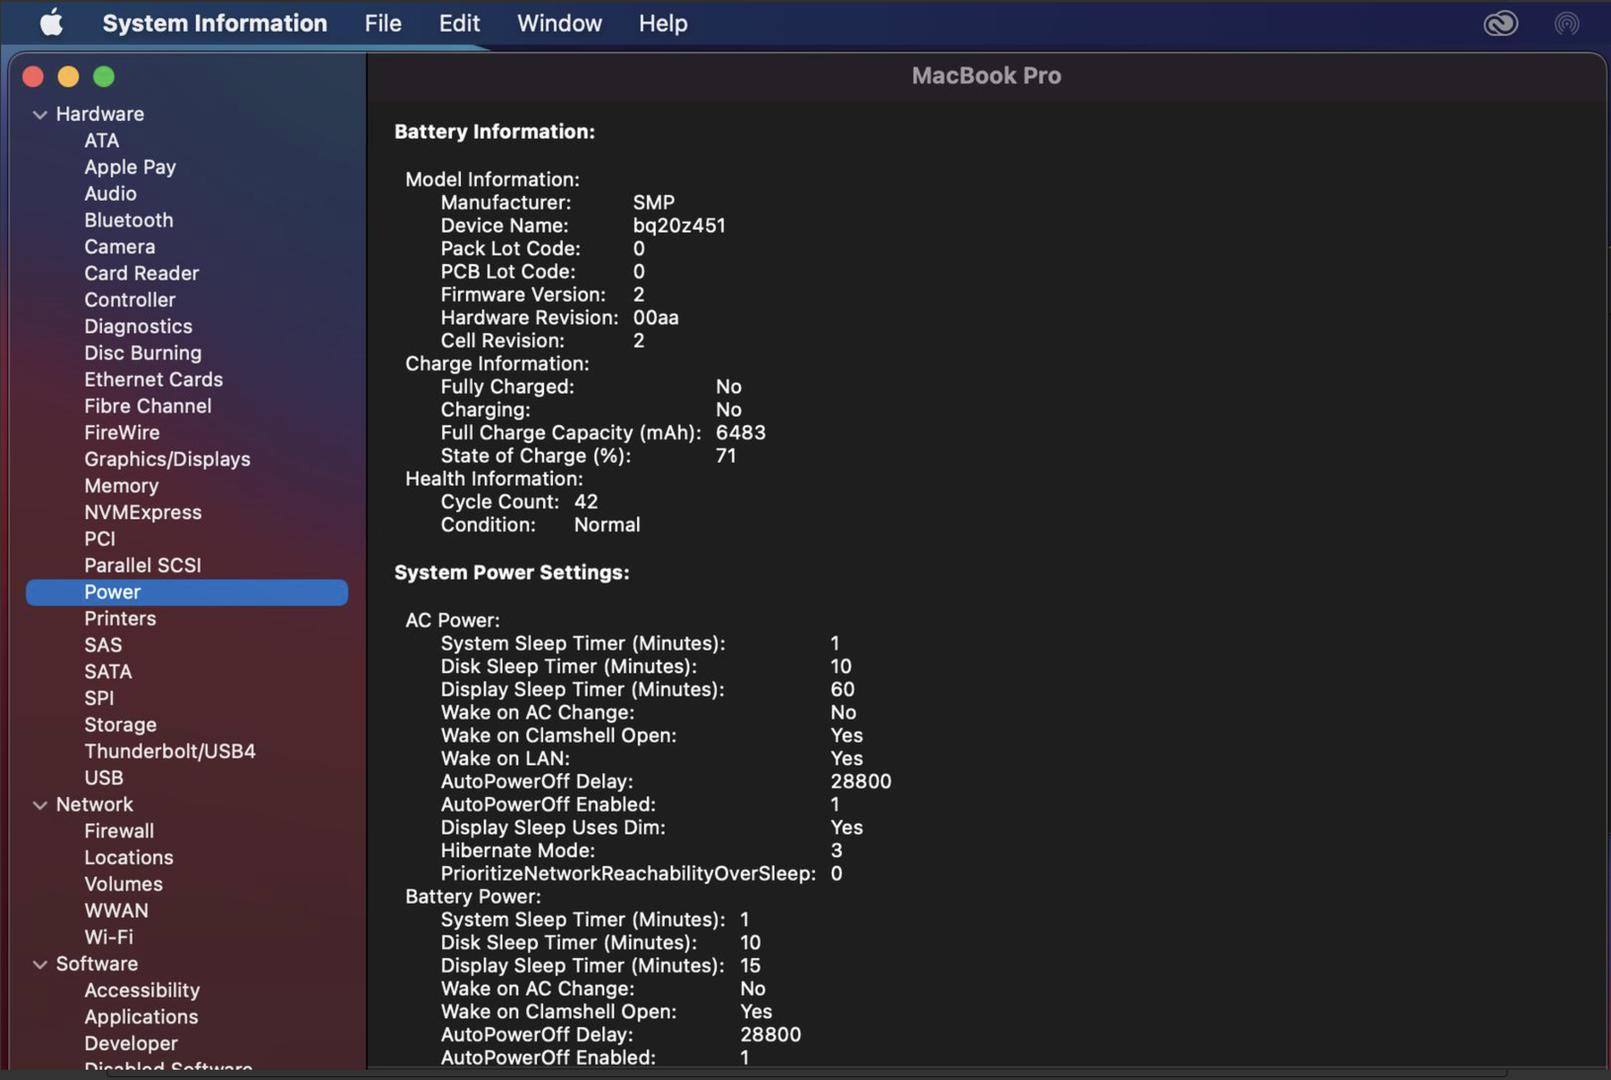Image resolution: width=1611 pixels, height=1080 pixels.
Task: Select WWAN under Network
Action: click(116, 911)
